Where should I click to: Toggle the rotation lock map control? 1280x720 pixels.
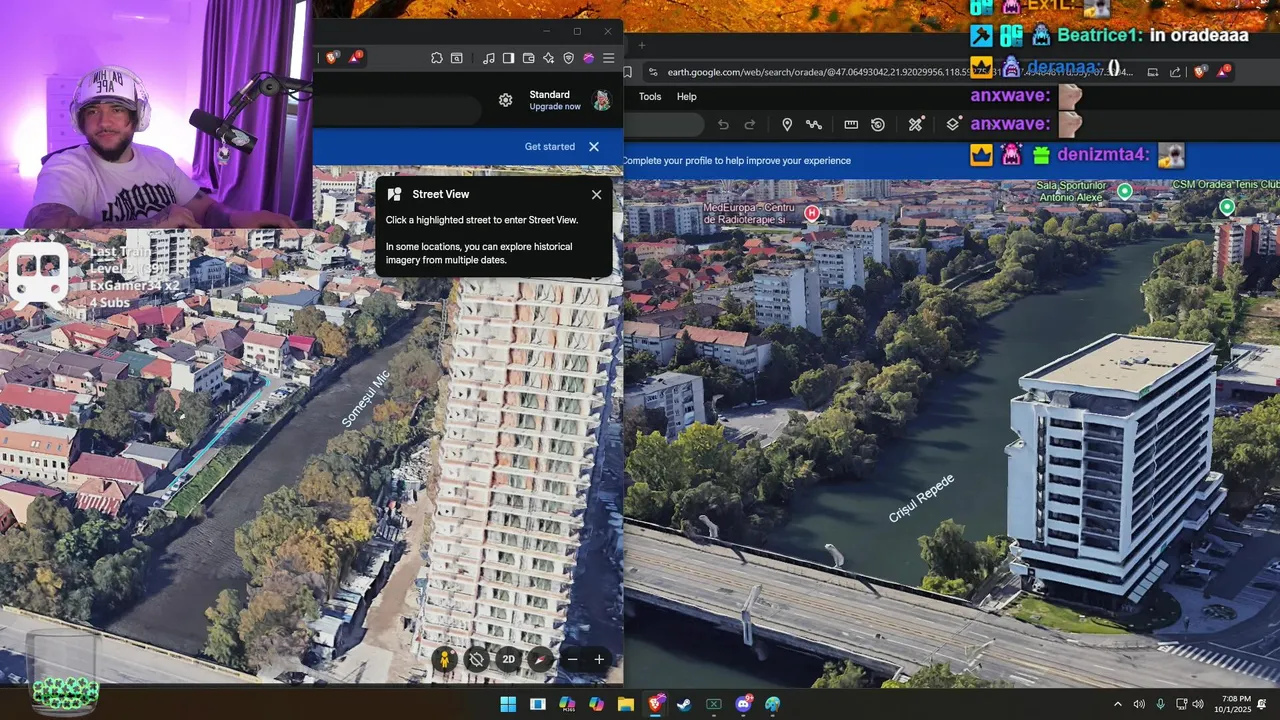477,659
